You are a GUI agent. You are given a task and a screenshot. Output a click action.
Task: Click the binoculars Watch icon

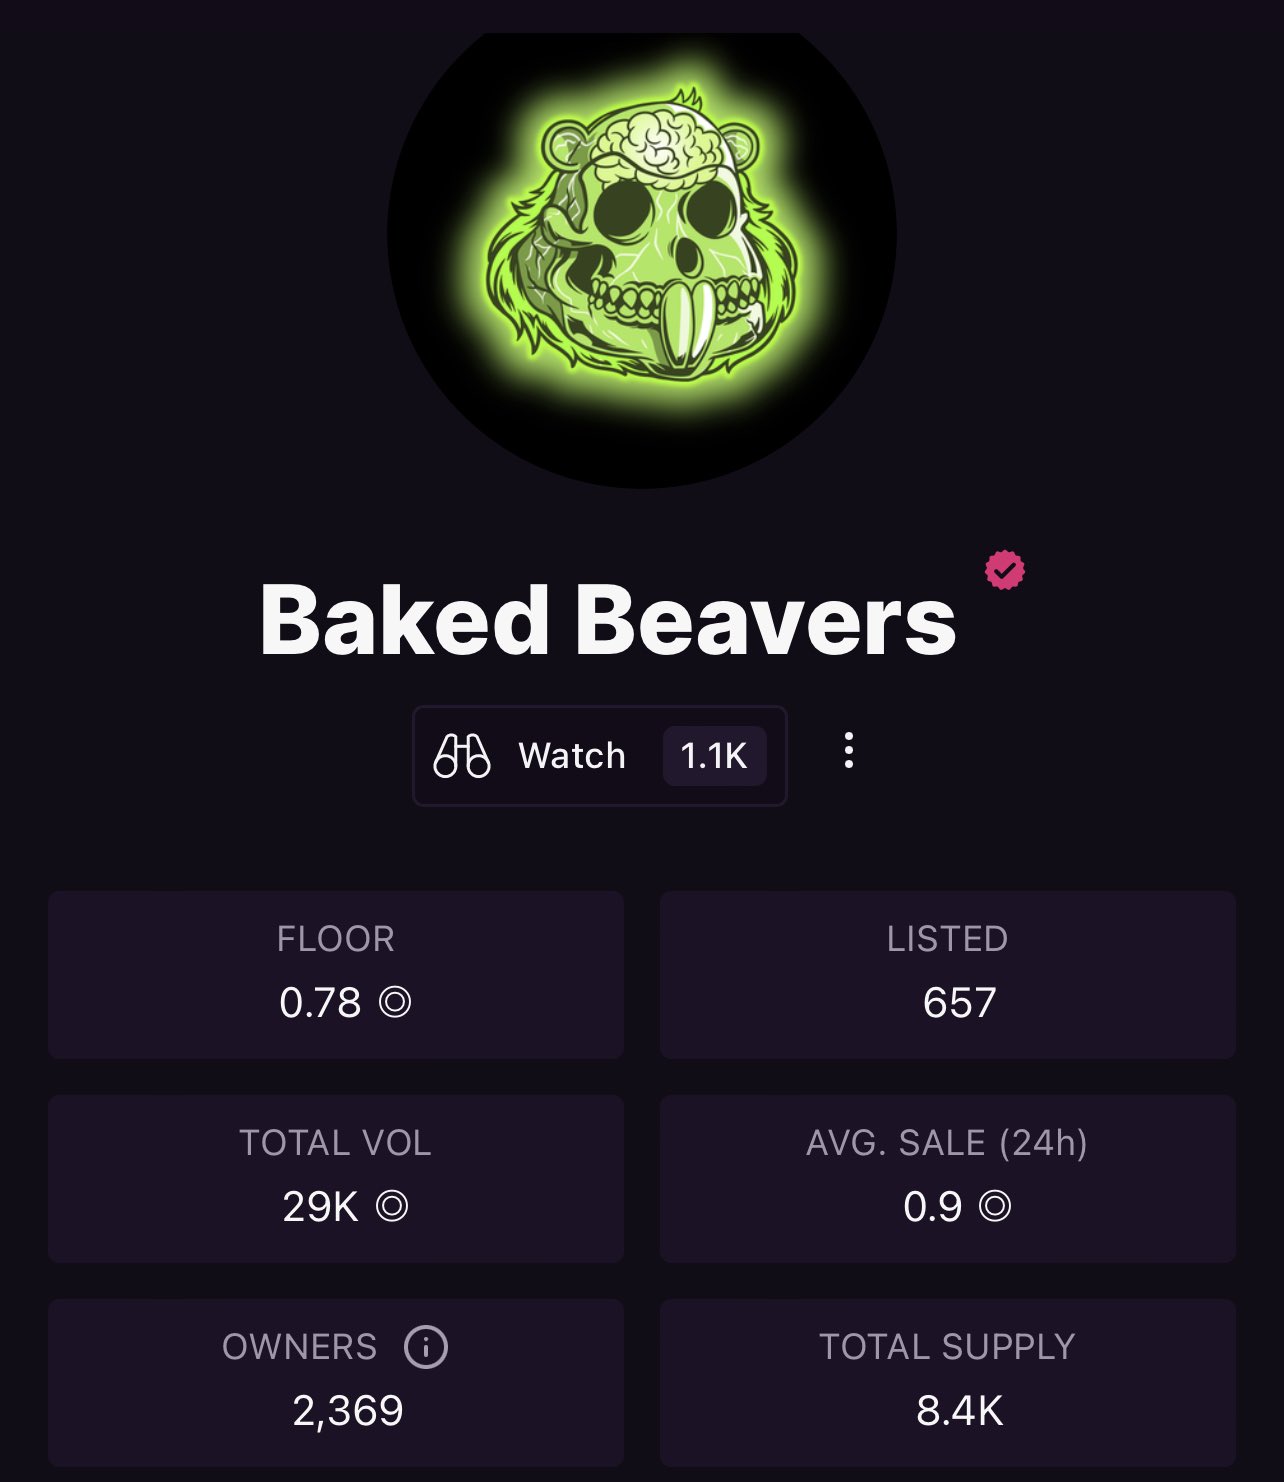[x=462, y=756]
